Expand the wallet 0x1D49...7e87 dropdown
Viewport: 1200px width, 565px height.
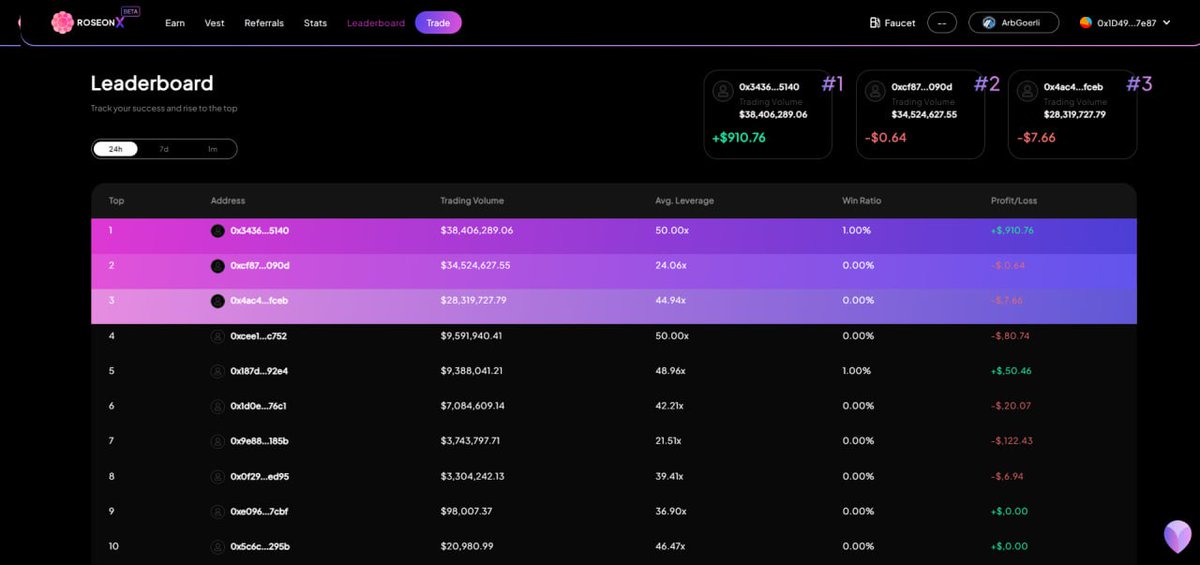click(1125, 22)
